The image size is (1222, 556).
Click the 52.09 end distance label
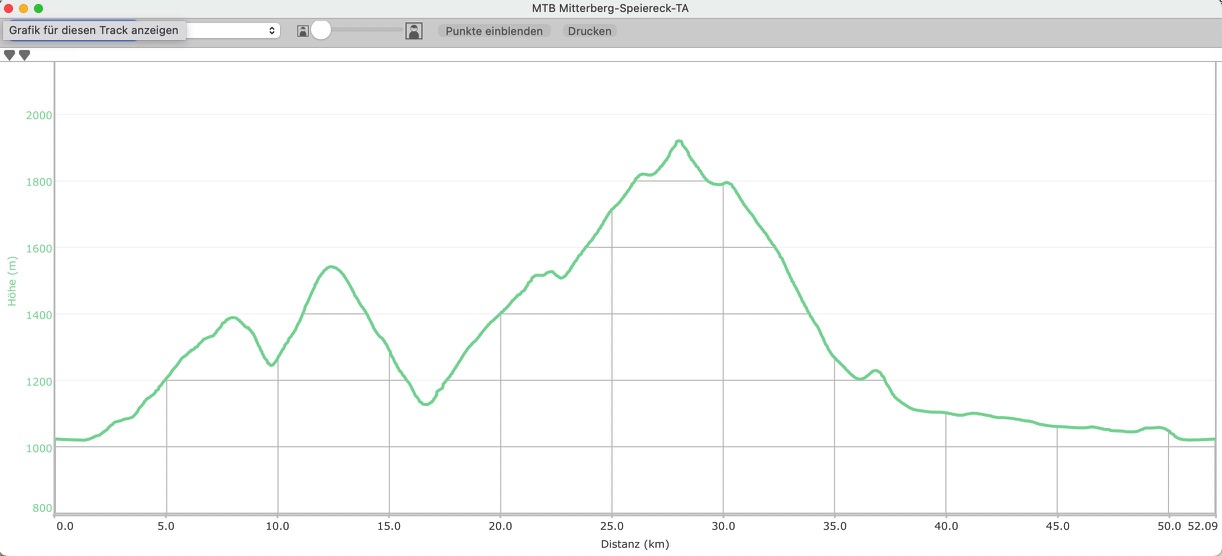click(x=1202, y=525)
